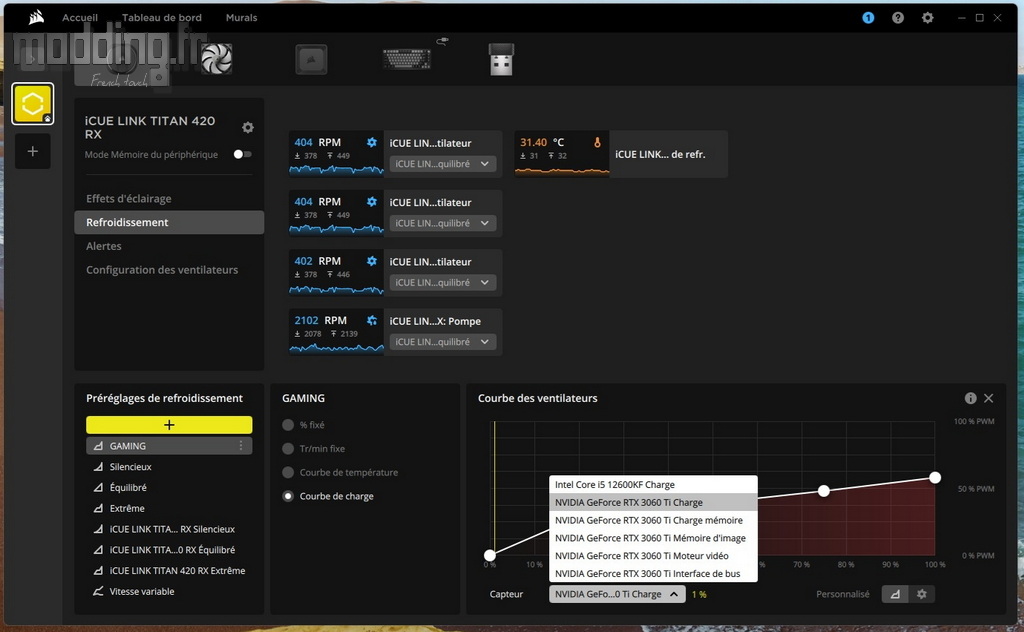This screenshot has width=1024, height=632.
Task: Expand the first fan preset dropdown
Action: pyautogui.click(x=443, y=164)
